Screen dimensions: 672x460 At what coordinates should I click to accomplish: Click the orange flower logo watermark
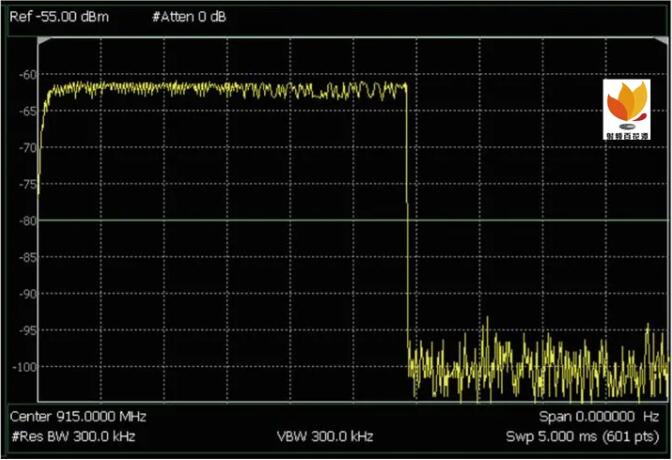[627, 110]
